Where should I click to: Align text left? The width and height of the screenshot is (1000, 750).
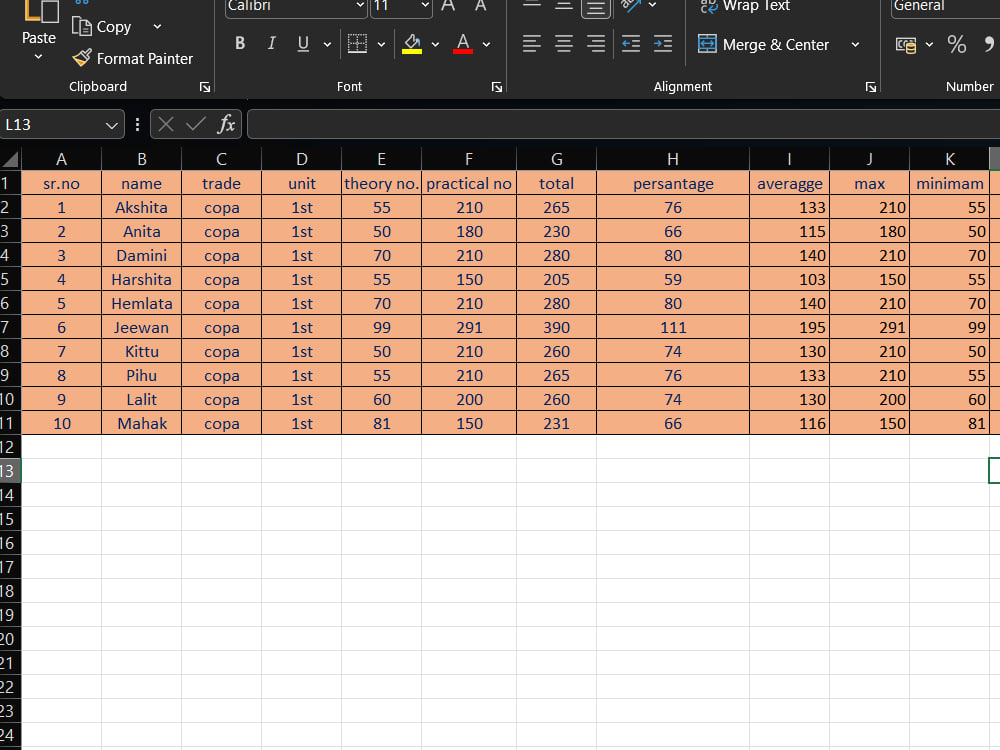coord(532,43)
